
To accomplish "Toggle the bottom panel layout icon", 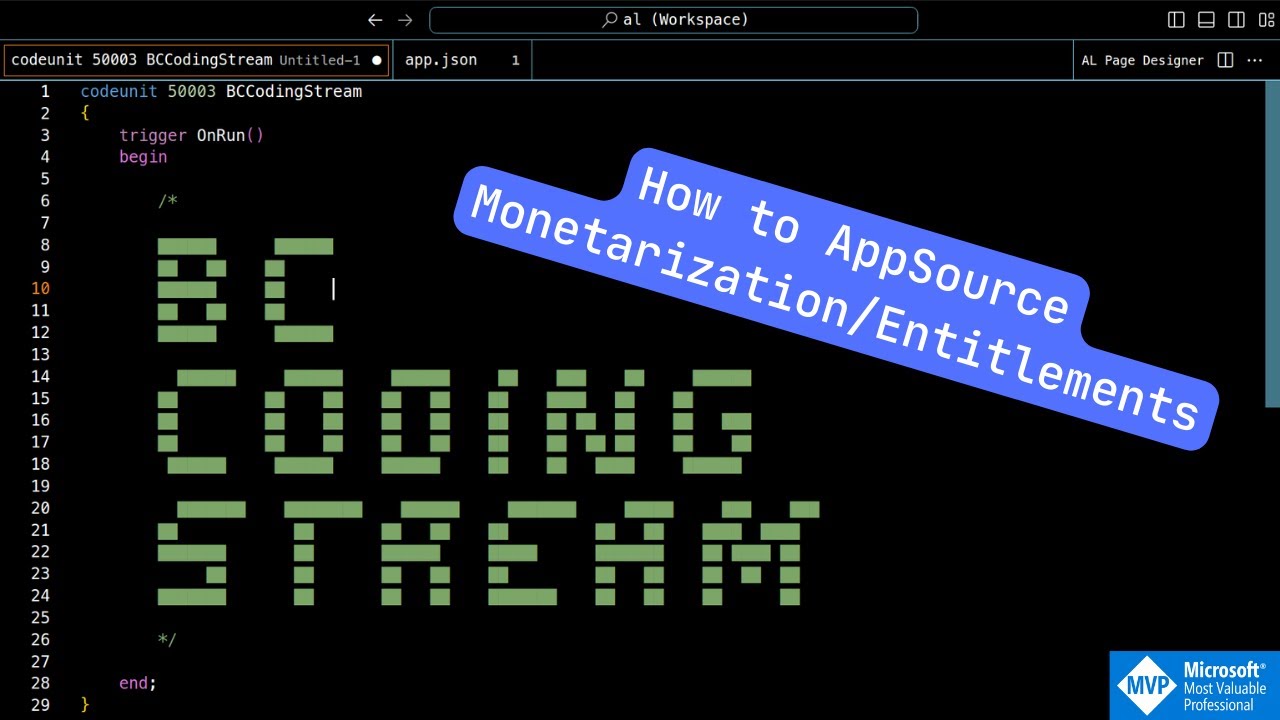I will coord(1206,20).
